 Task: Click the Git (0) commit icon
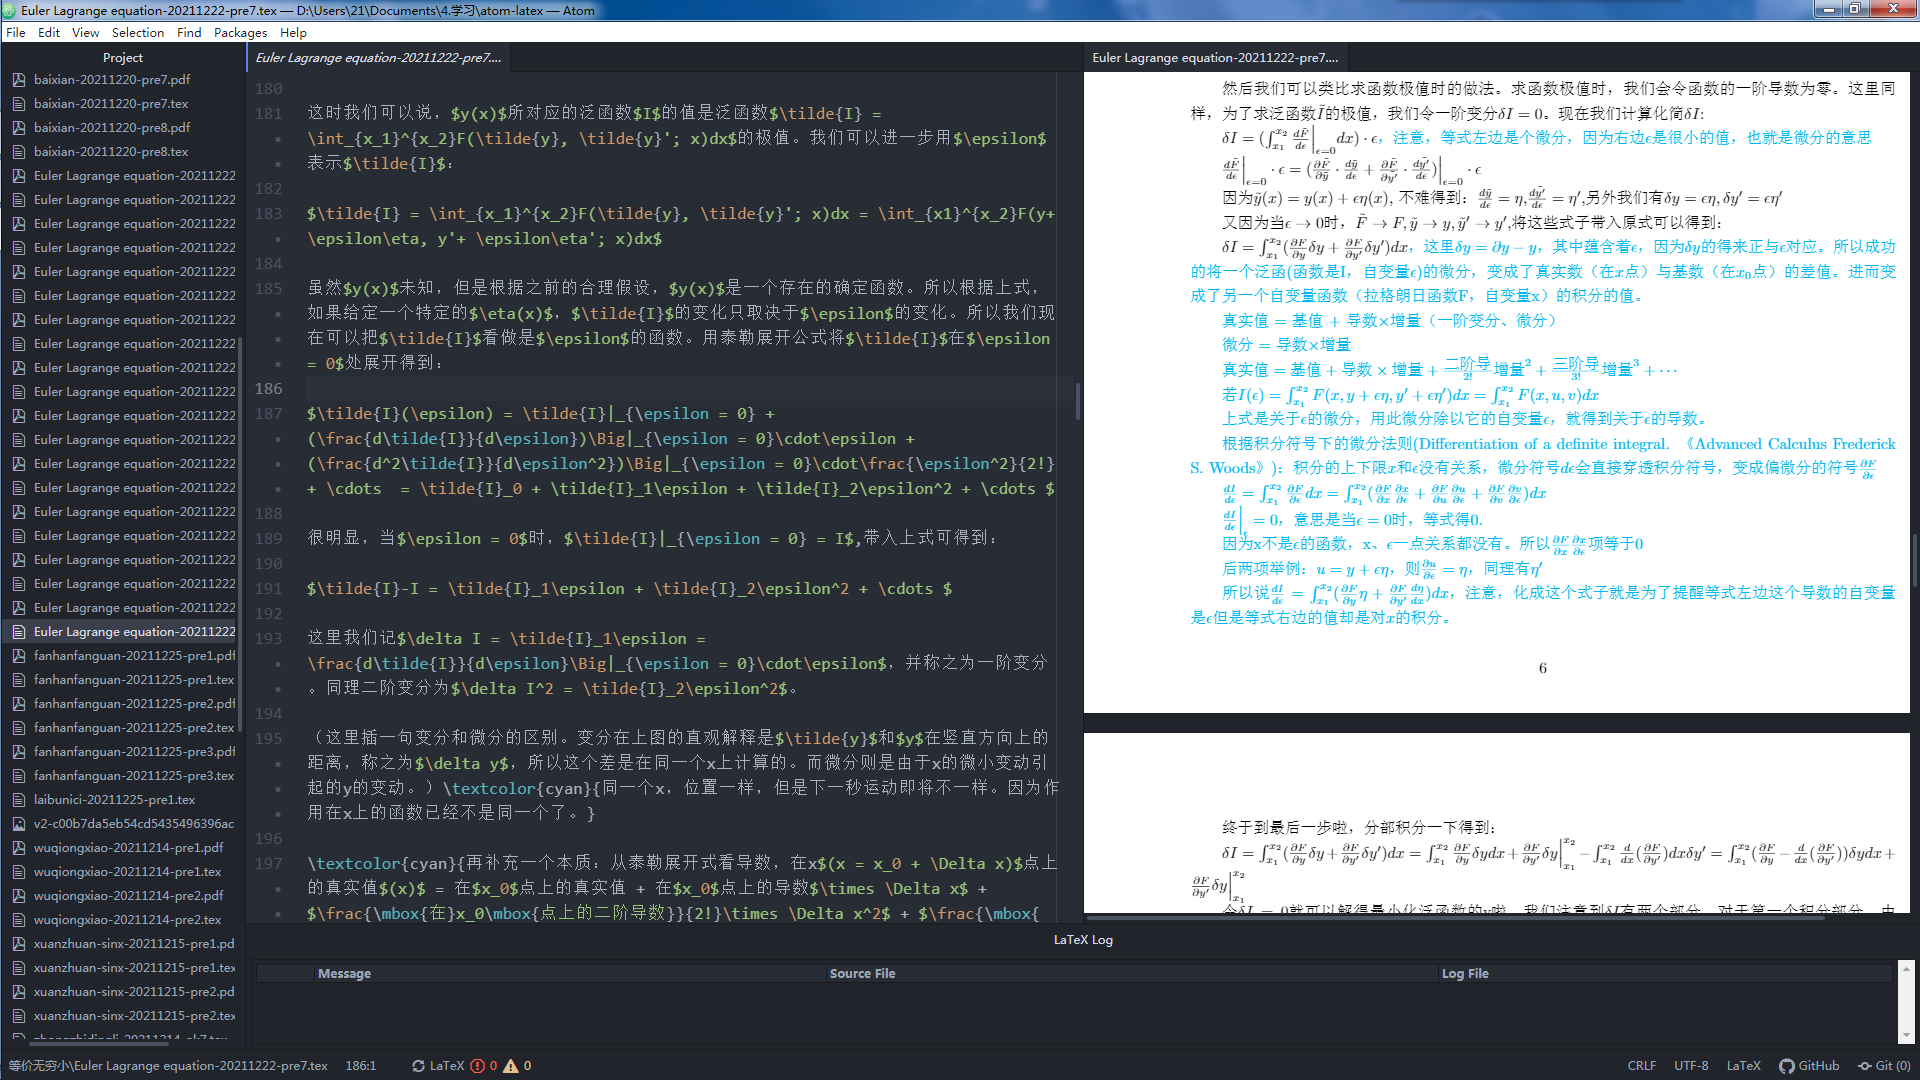1865,1066
